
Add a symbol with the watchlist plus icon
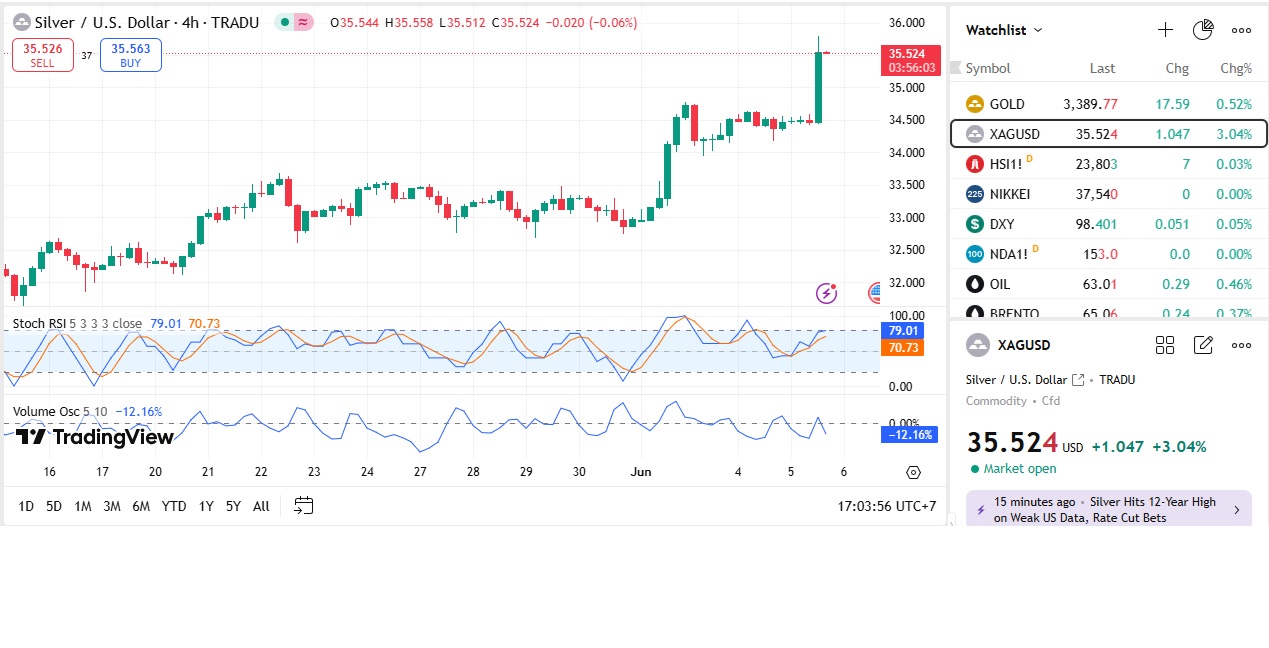1165,30
